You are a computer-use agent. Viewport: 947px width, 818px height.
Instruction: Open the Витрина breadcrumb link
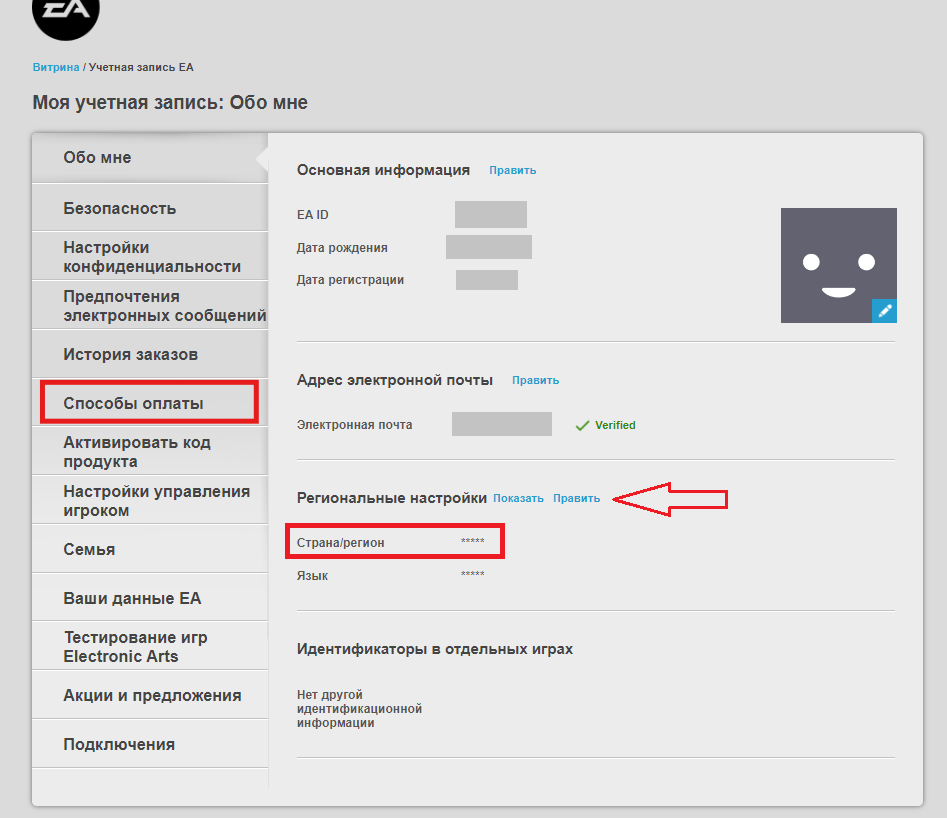tap(55, 67)
